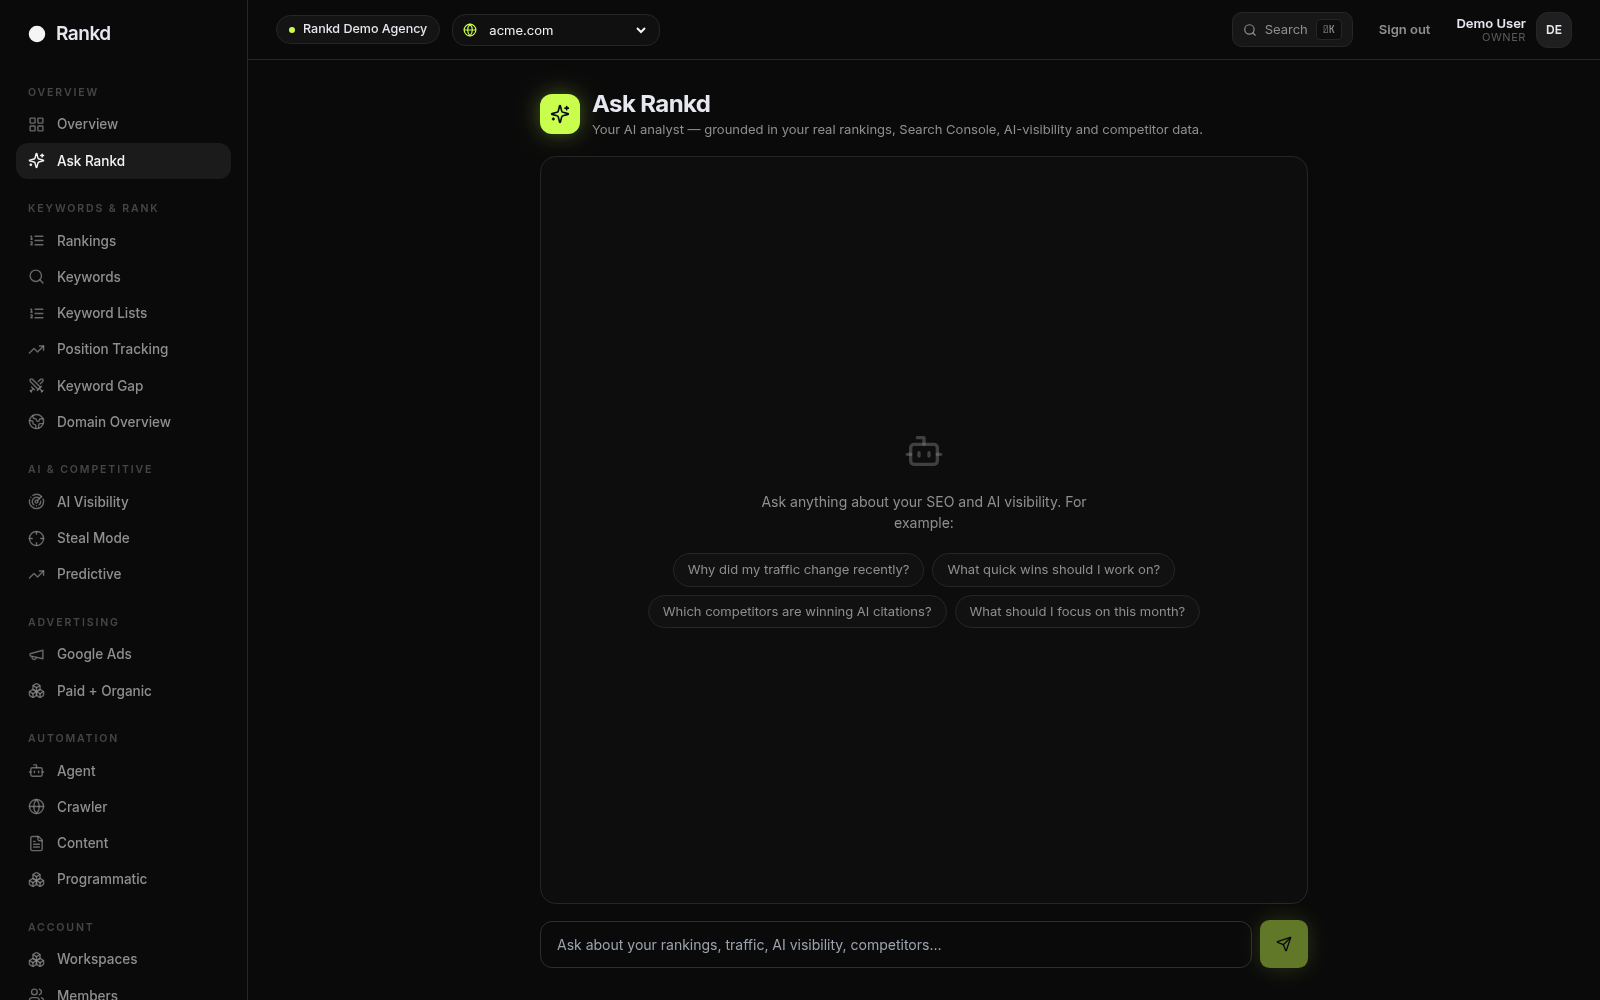The image size is (1600, 1000).
Task: Click Sign out
Action: [x=1404, y=30]
